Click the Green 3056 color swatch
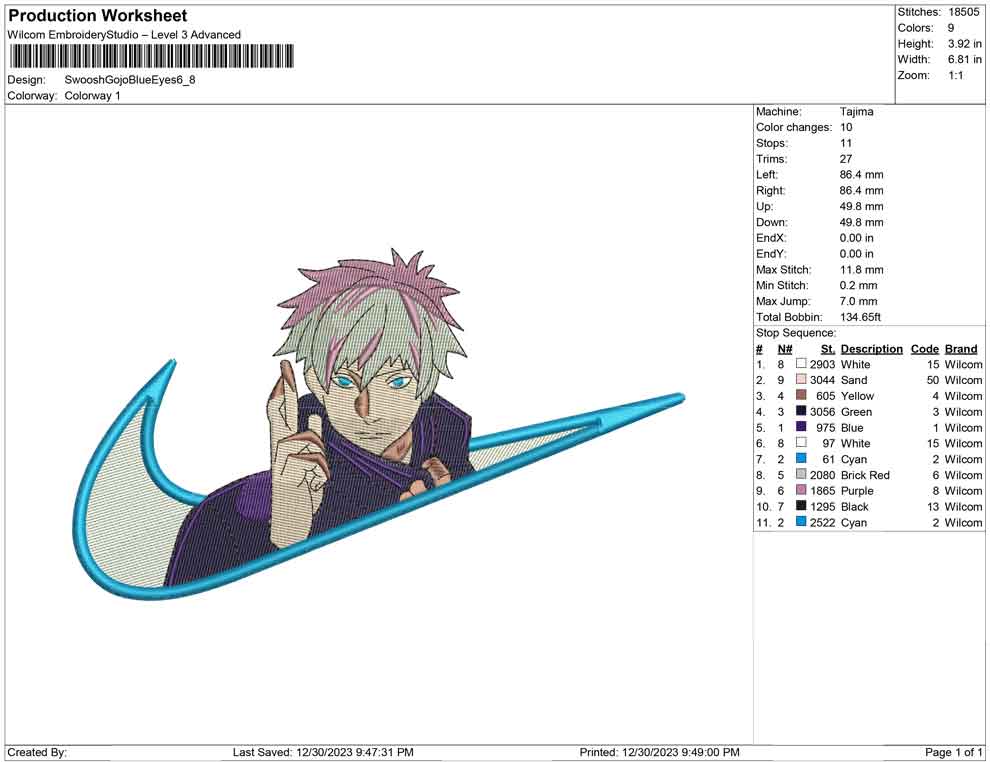The image size is (990, 762). pyautogui.click(x=801, y=411)
